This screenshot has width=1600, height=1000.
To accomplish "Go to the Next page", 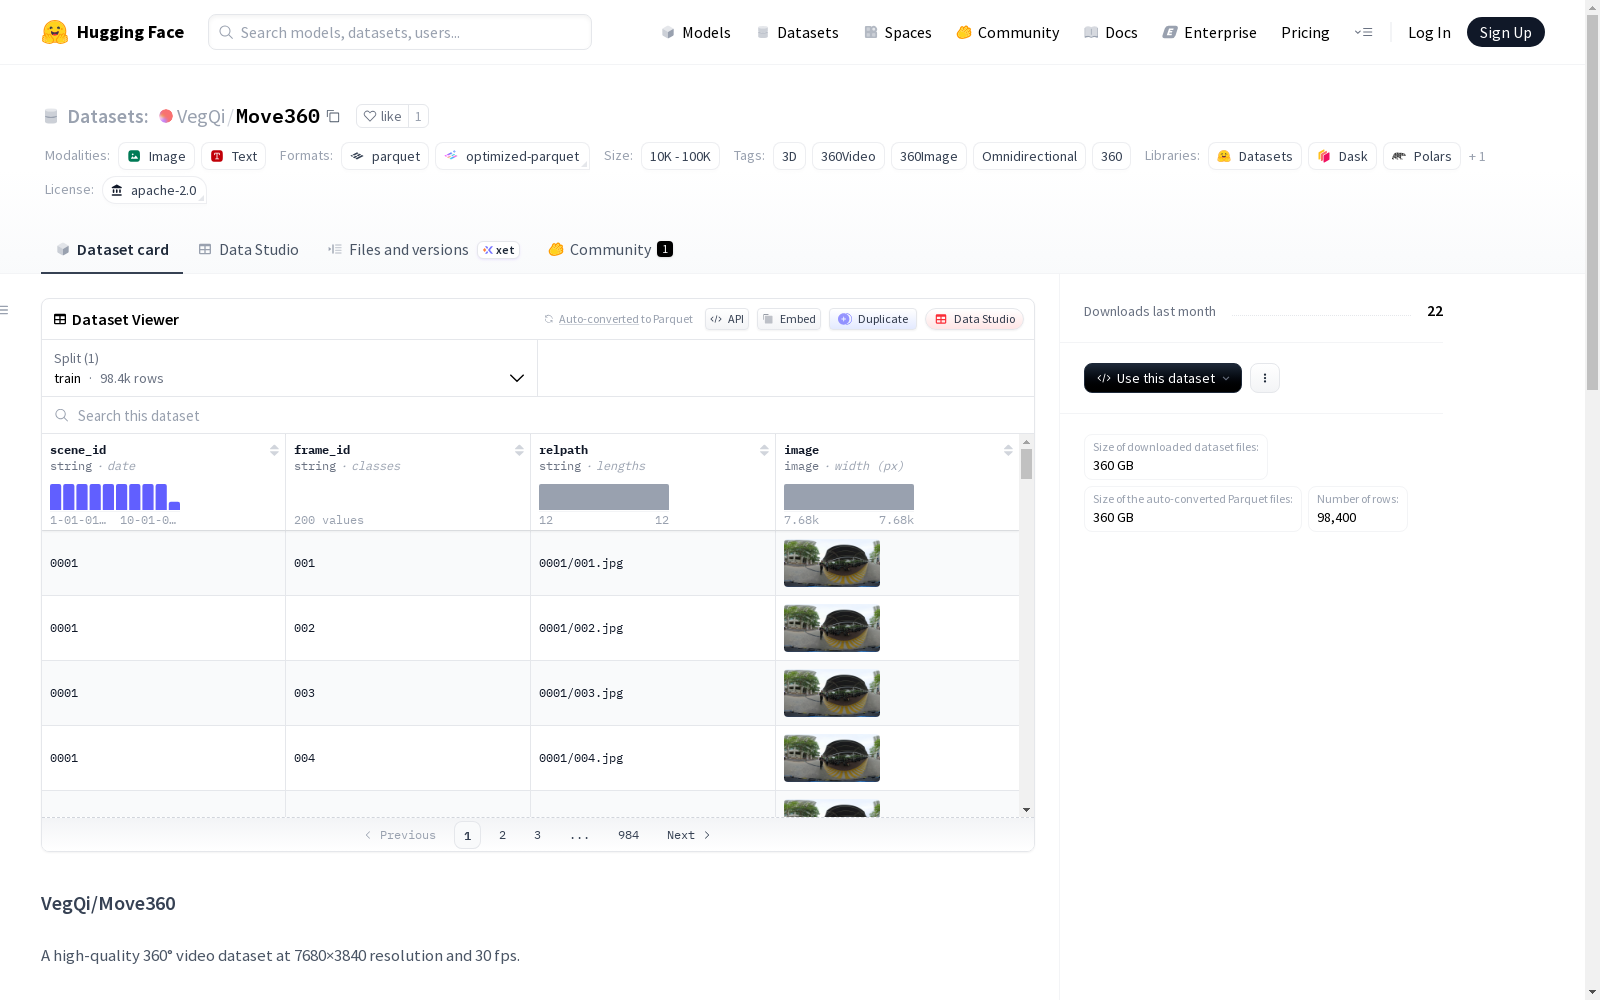I will coord(689,835).
